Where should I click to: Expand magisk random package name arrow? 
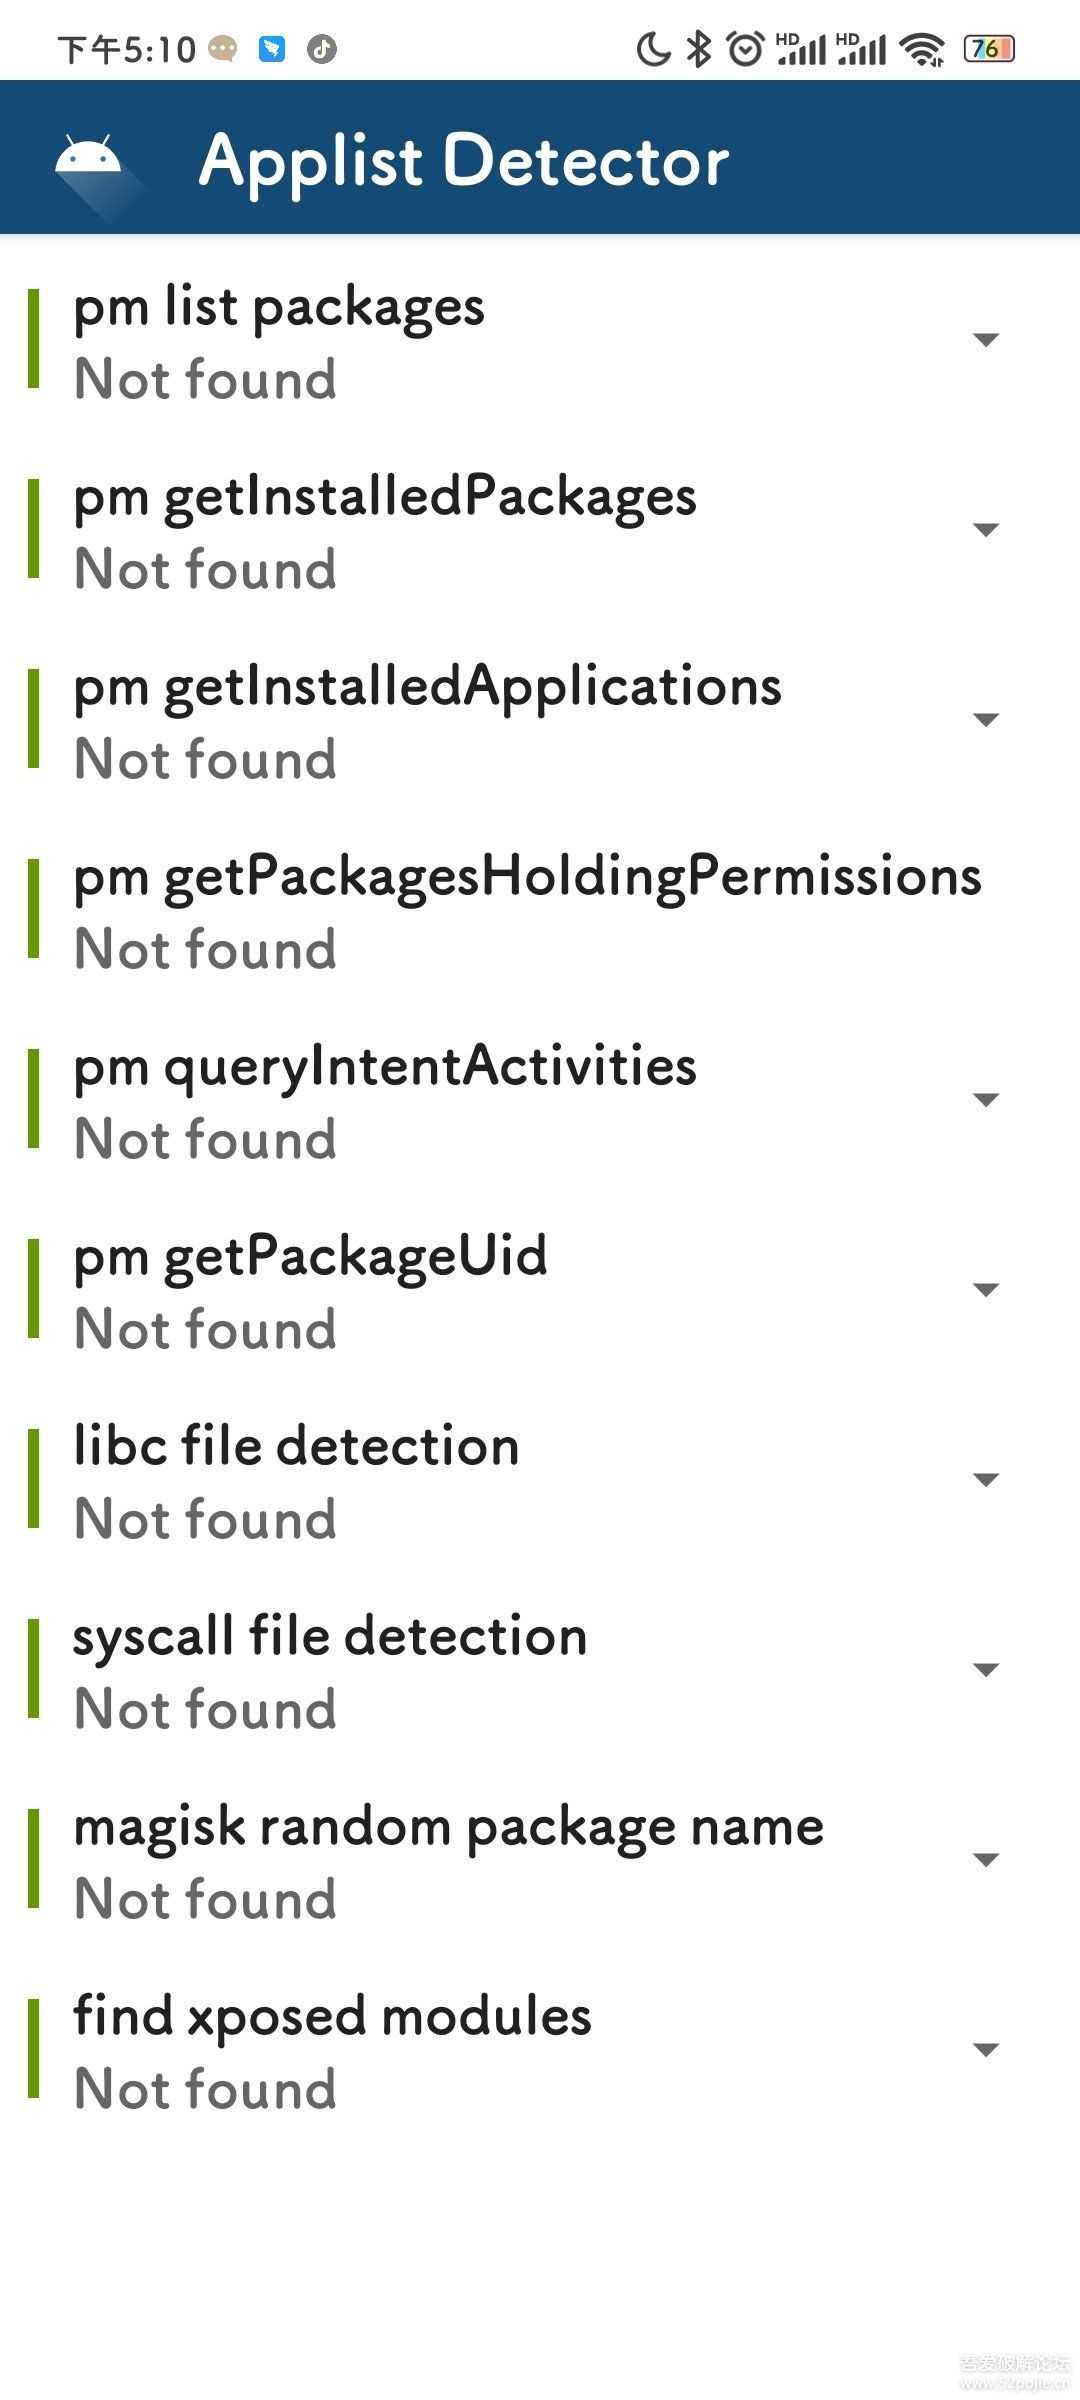click(x=986, y=1860)
